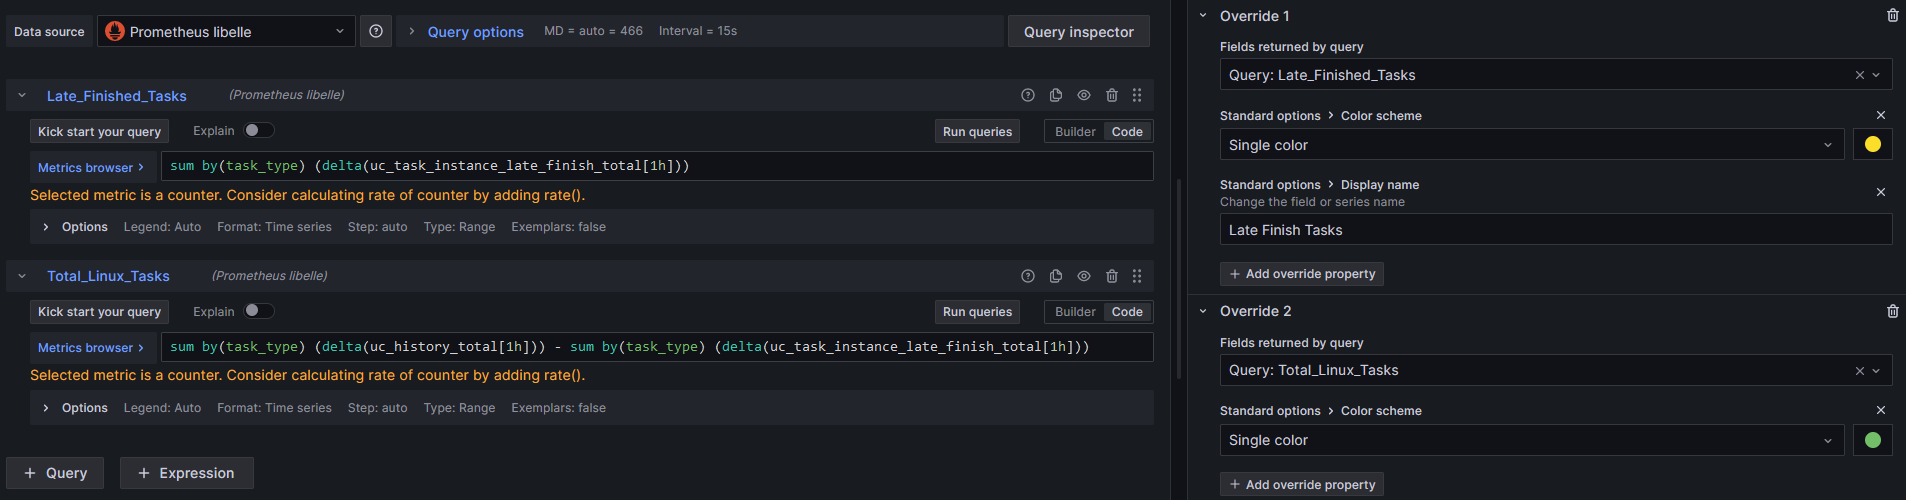Toggle visibility of the Late_Finished_Tasks query
Image resolution: width=1906 pixels, height=500 pixels.
[x=1084, y=95]
